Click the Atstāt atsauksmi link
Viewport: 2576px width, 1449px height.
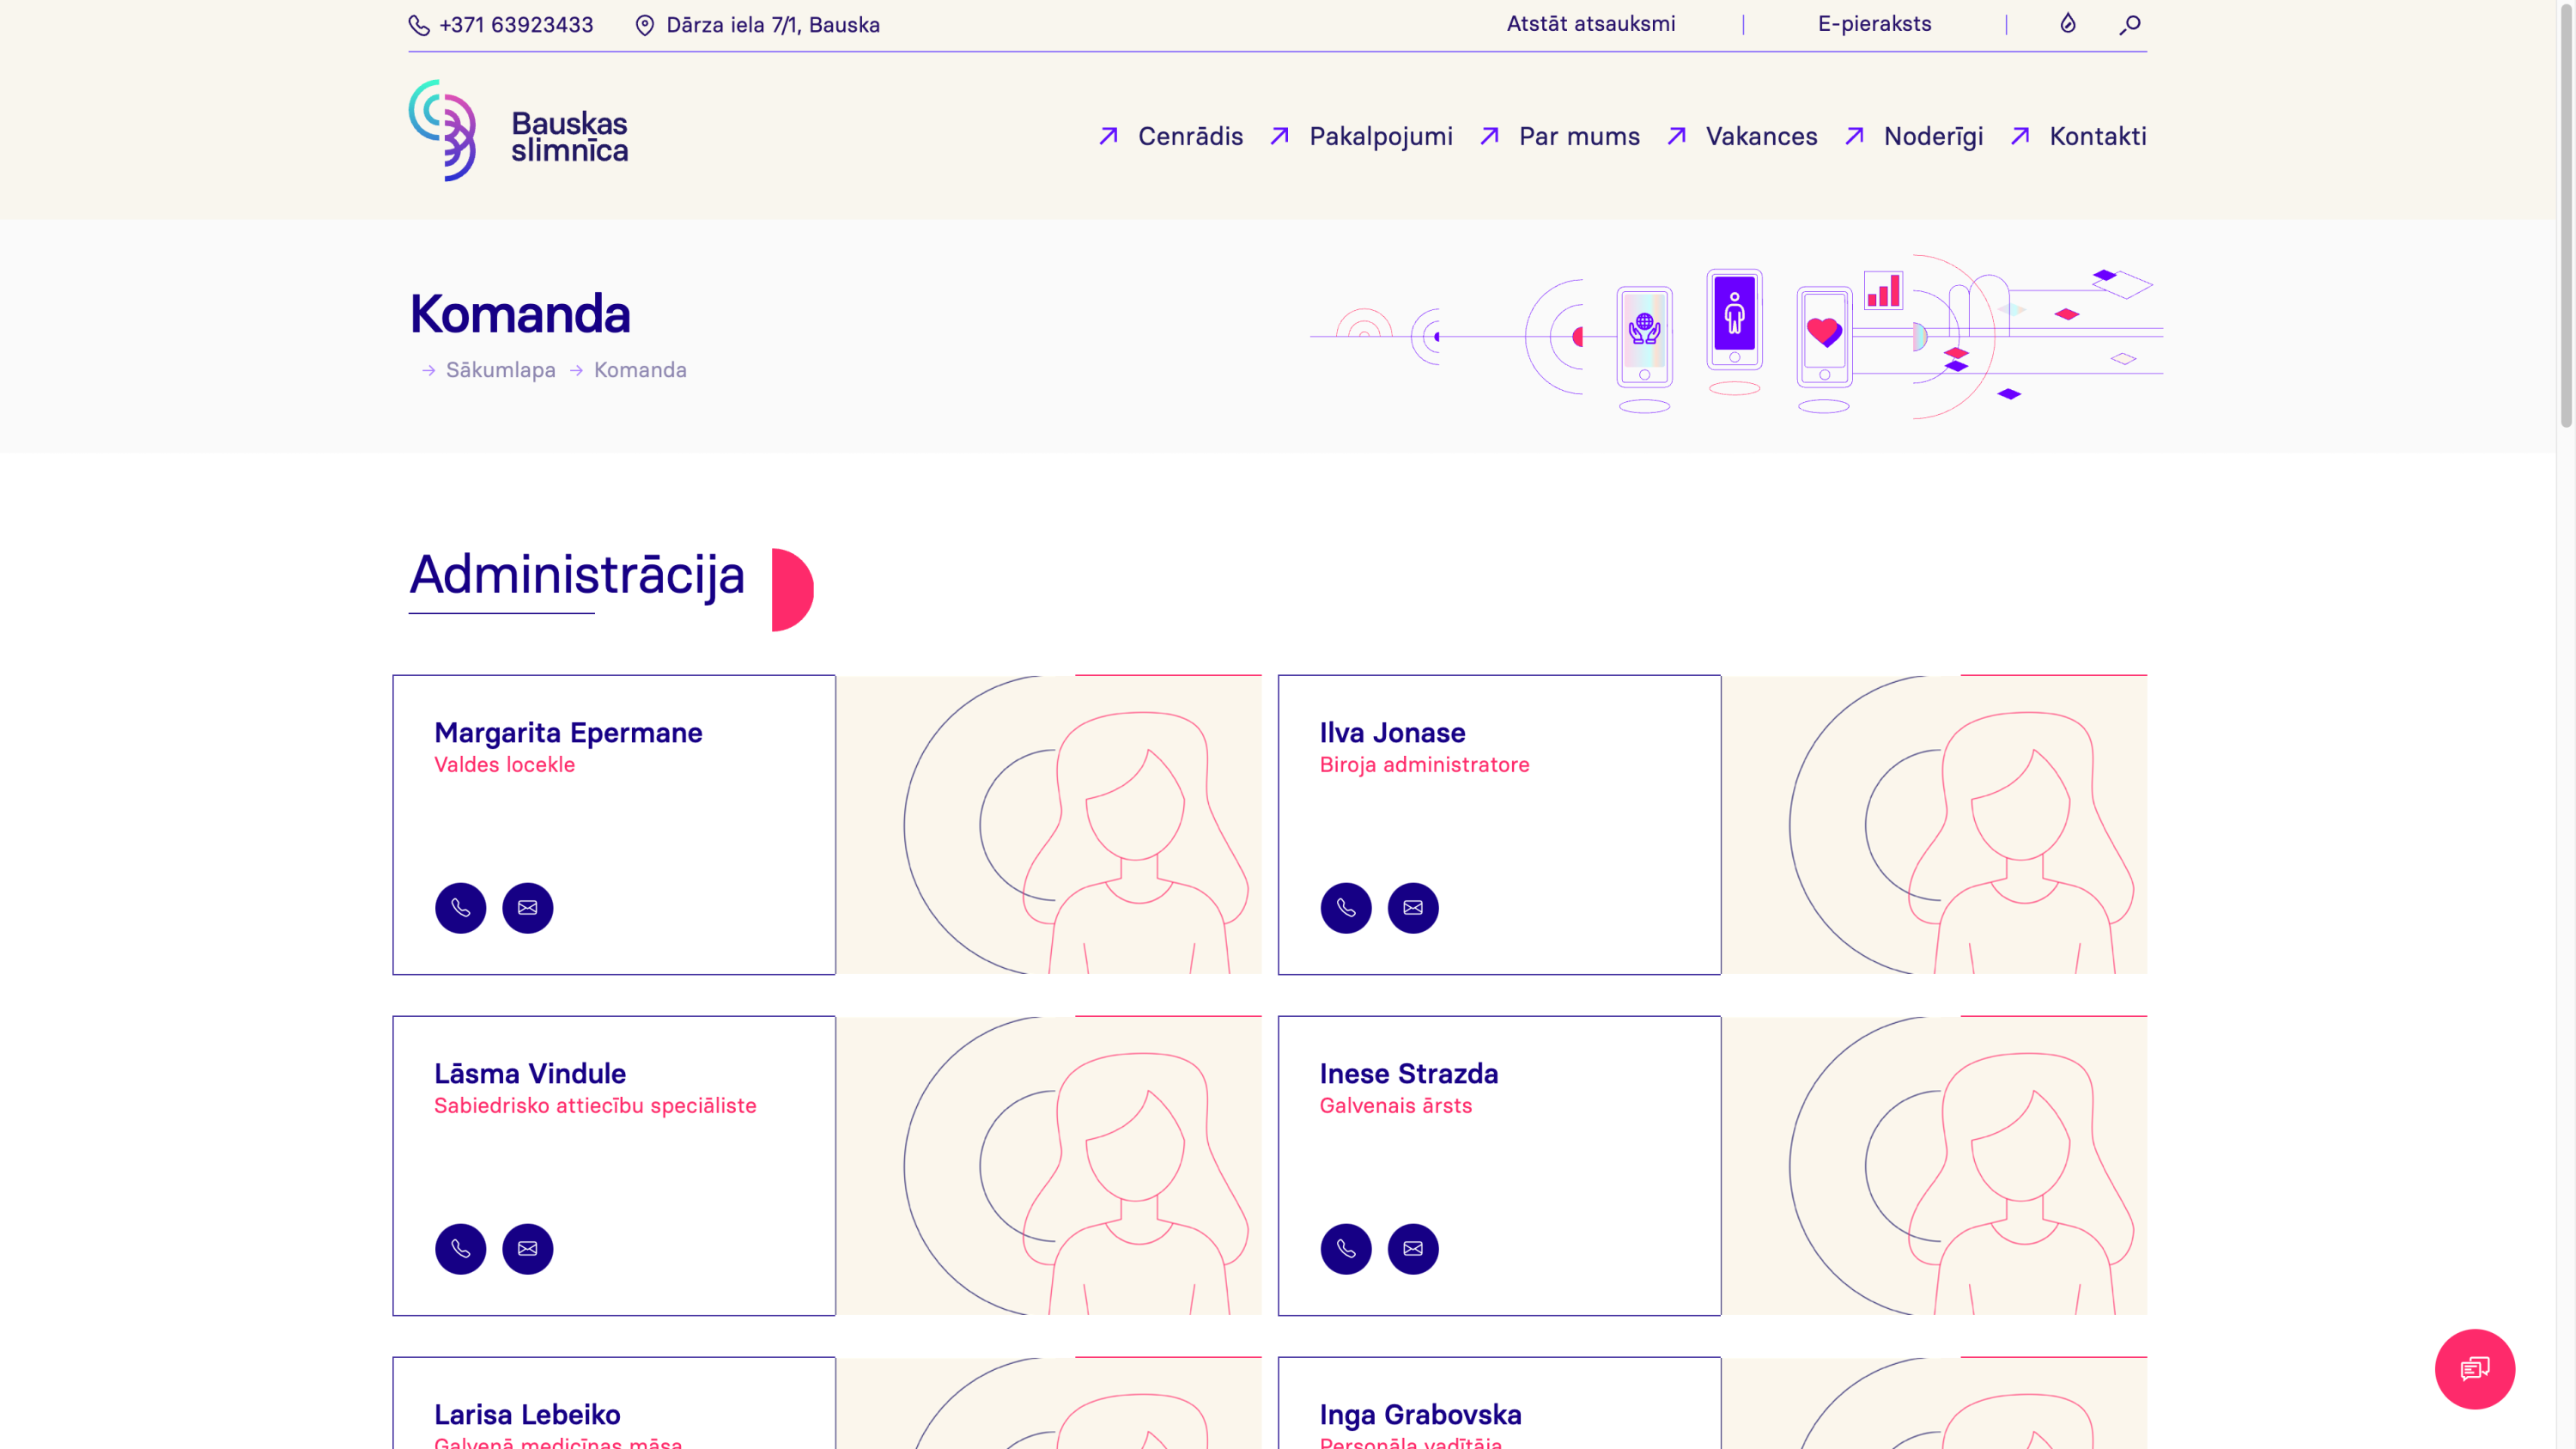click(x=1590, y=24)
